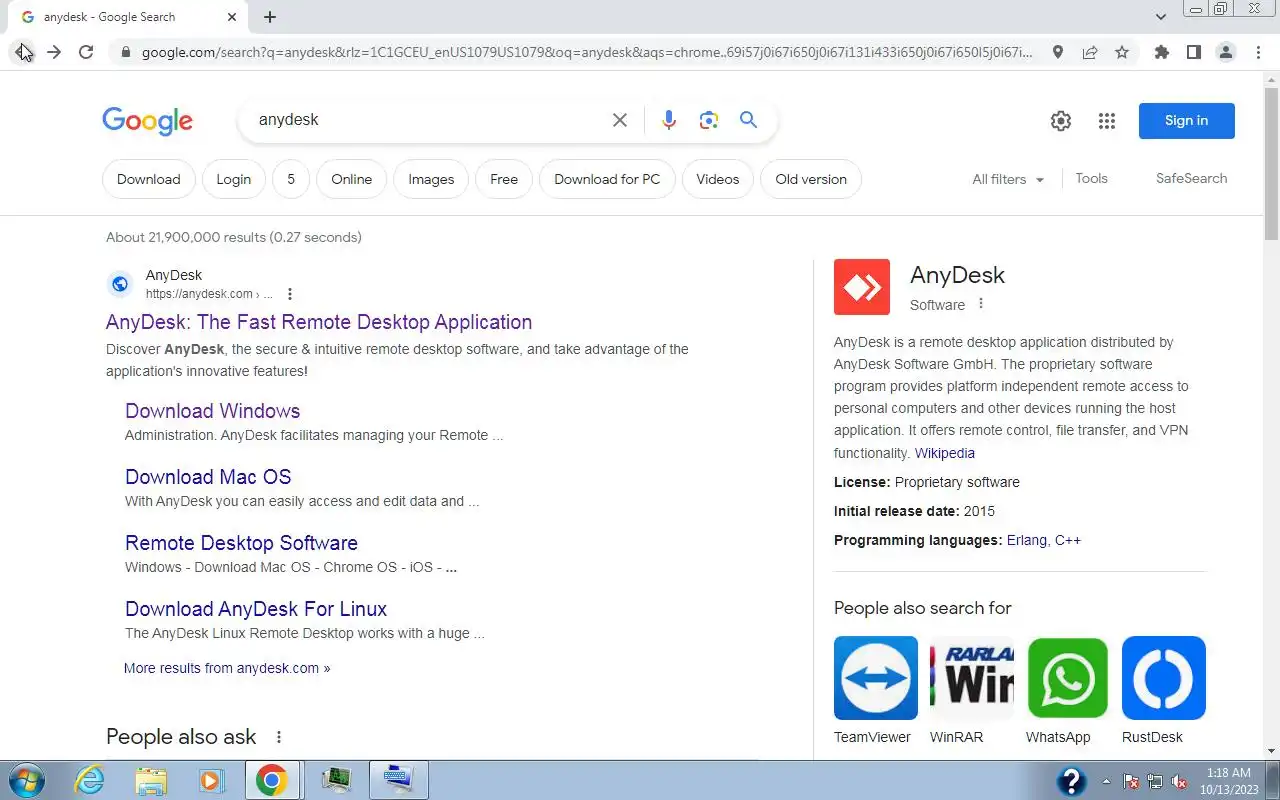Screen dimensions: 1280x800
Task: Toggle the Chrome side panel icon
Action: (1193, 52)
